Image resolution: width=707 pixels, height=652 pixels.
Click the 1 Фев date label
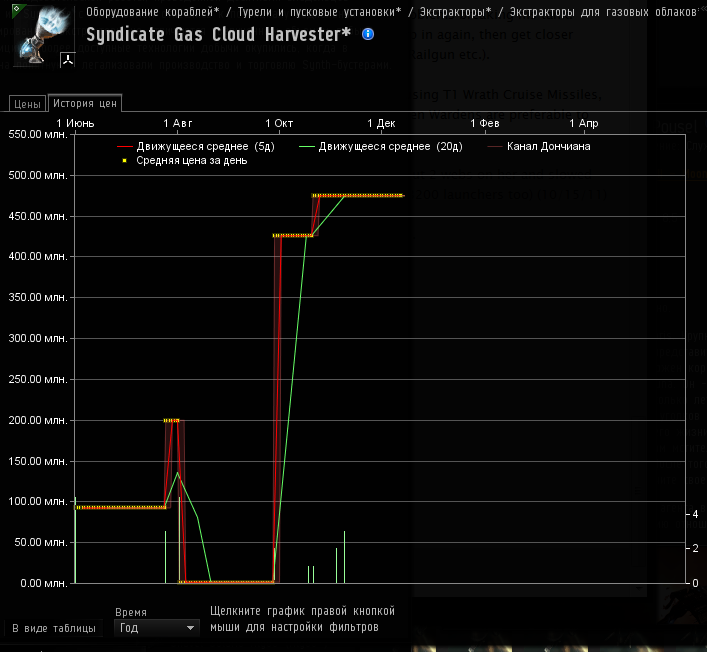pyautogui.click(x=485, y=123)
